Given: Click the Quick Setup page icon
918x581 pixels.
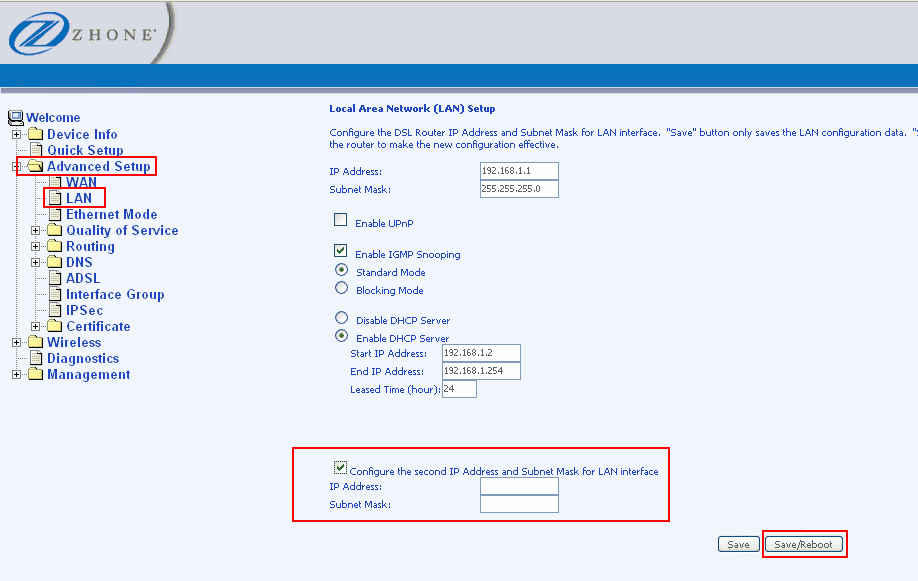Looking at the screenshot, I should click(37, 151).
